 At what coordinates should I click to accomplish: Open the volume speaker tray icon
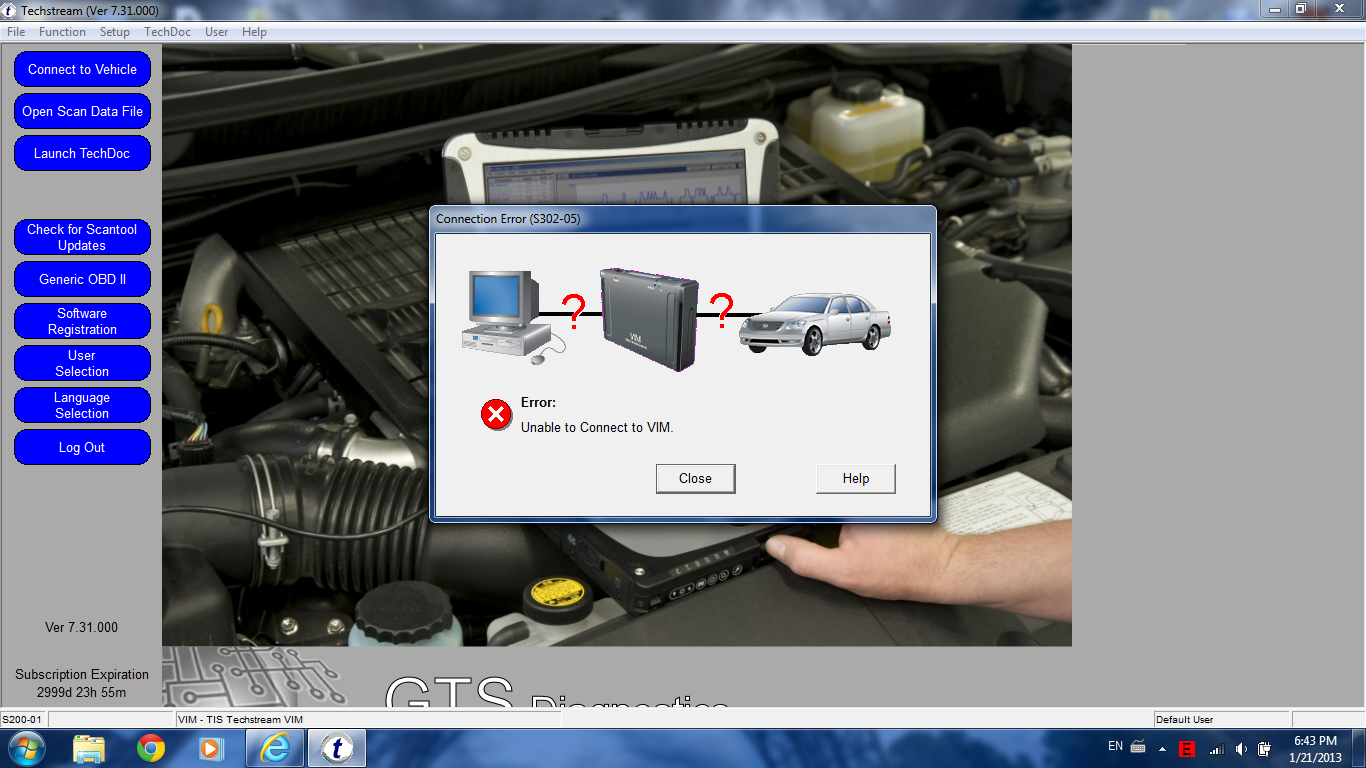click(1241, 749)
